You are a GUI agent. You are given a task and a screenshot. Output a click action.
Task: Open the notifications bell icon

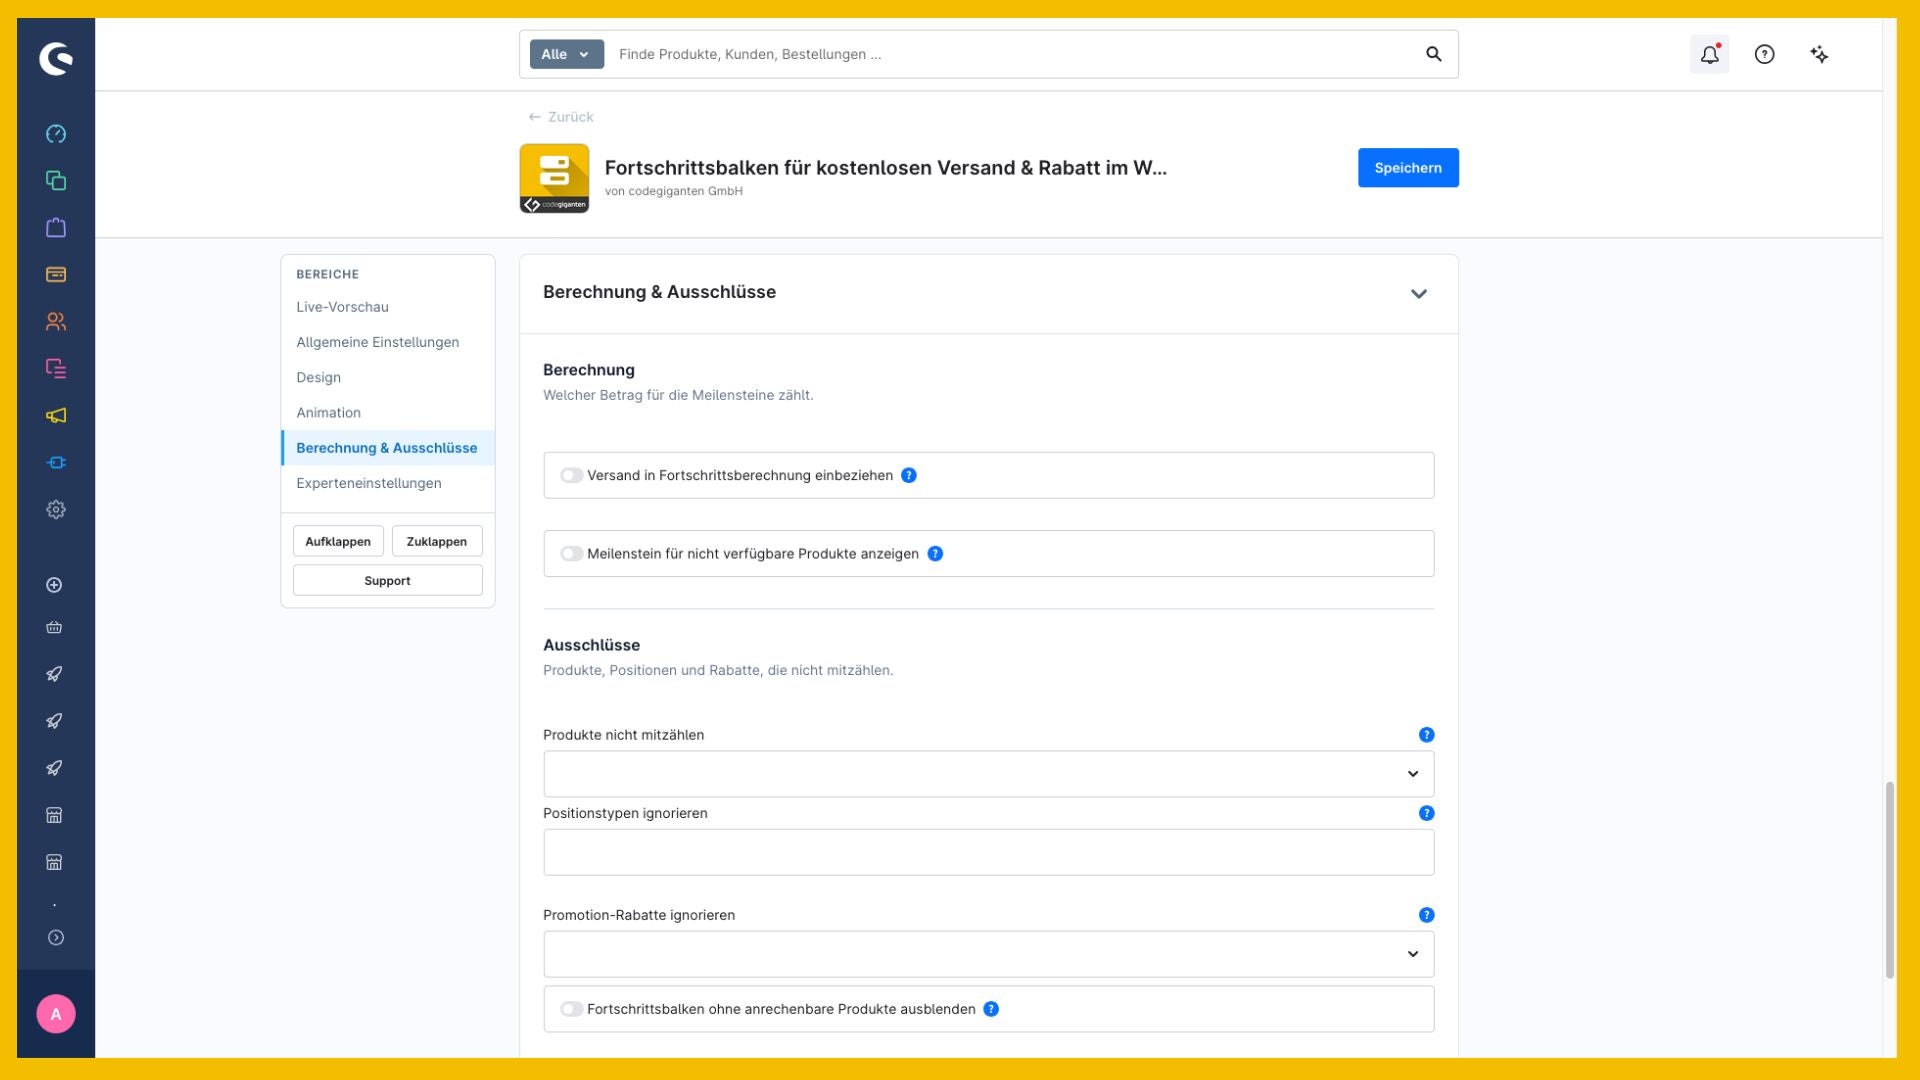pyautogui.click(x=1710, y=55)
